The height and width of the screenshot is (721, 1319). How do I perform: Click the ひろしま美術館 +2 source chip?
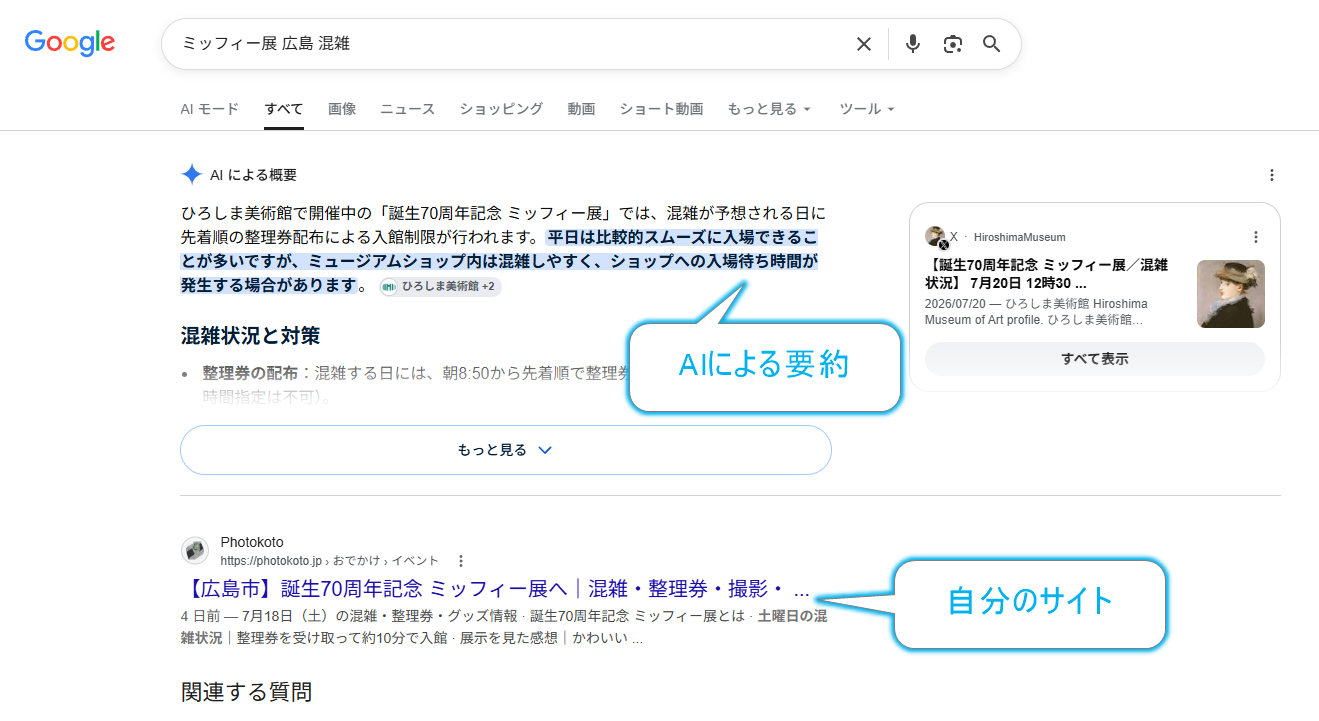(440, 287)
